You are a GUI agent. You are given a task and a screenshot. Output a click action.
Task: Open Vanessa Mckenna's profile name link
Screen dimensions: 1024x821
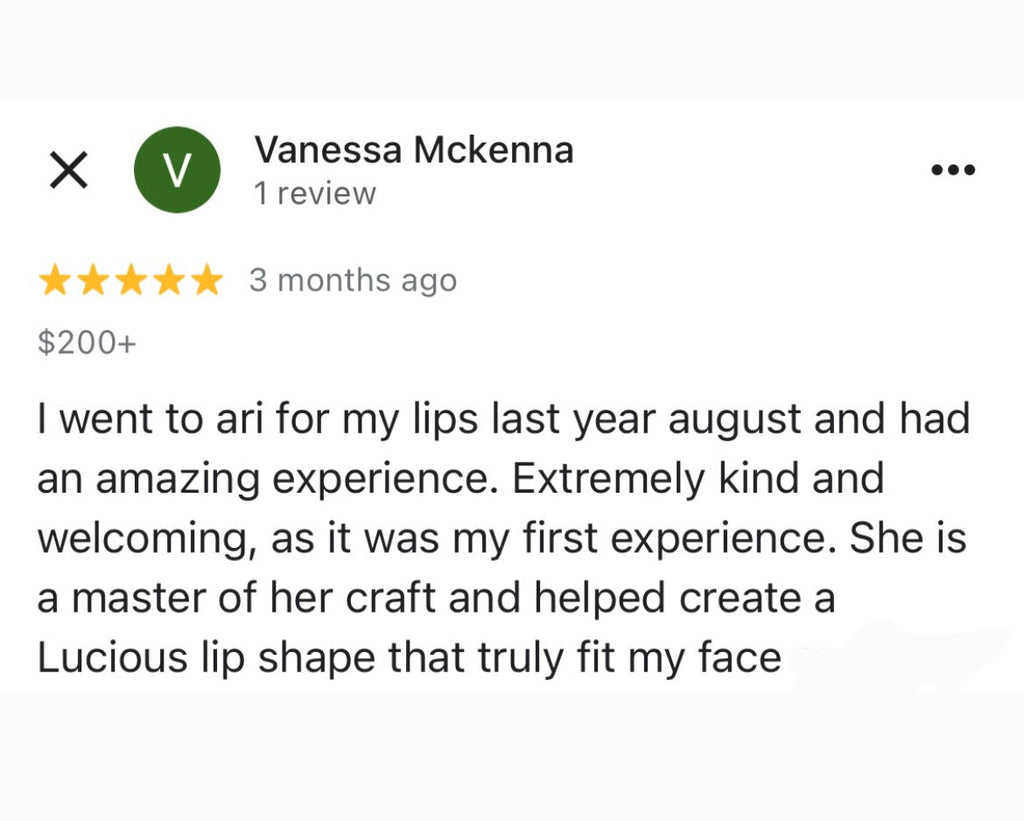point(414,150)
